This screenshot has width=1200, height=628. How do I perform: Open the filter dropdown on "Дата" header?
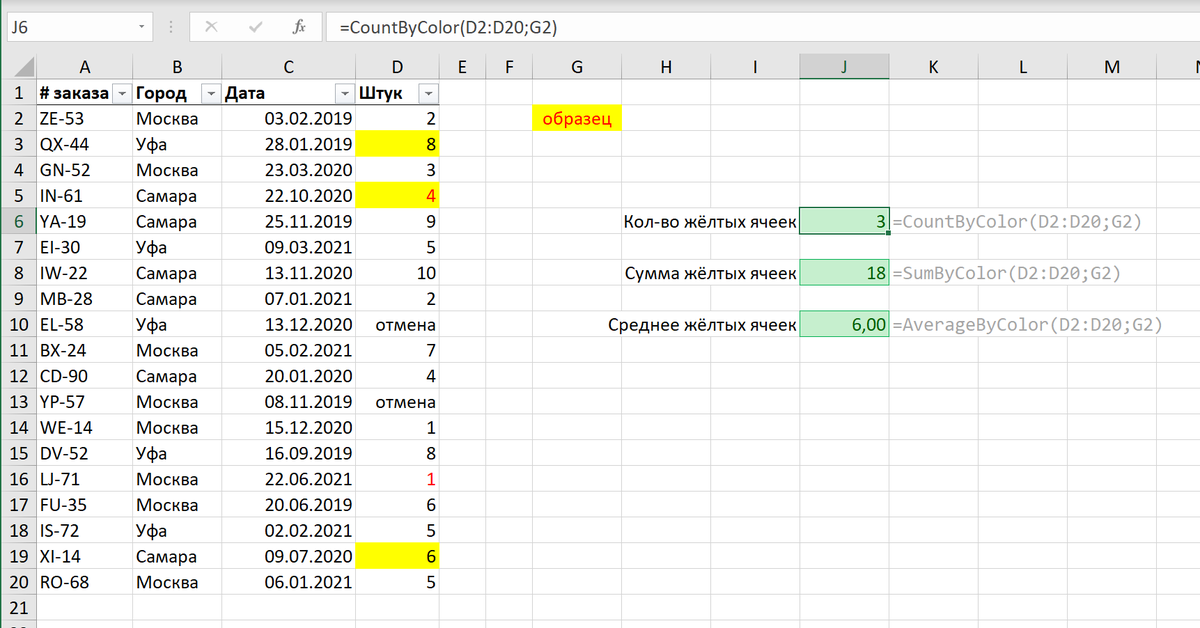(x=345, y=93)
